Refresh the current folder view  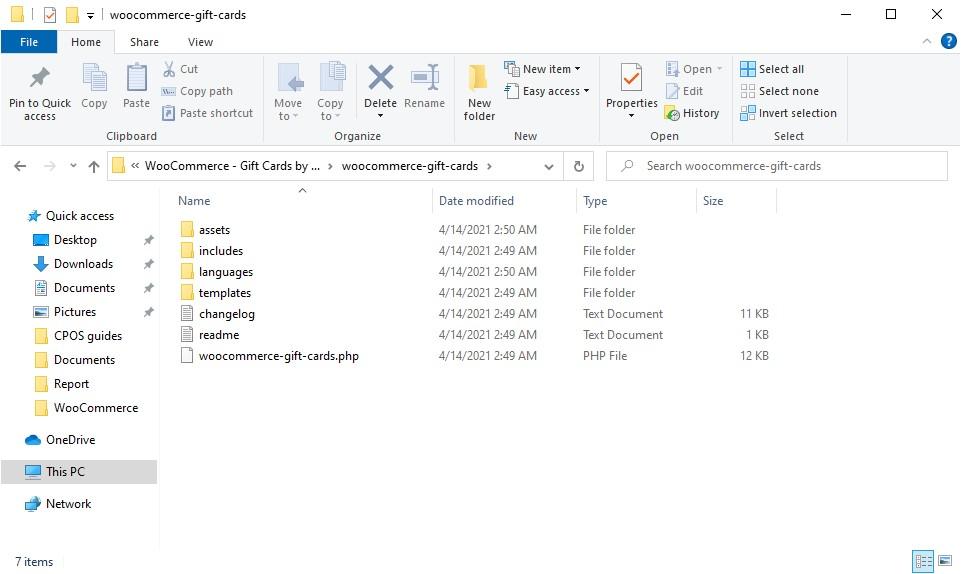tap(579, 166)
